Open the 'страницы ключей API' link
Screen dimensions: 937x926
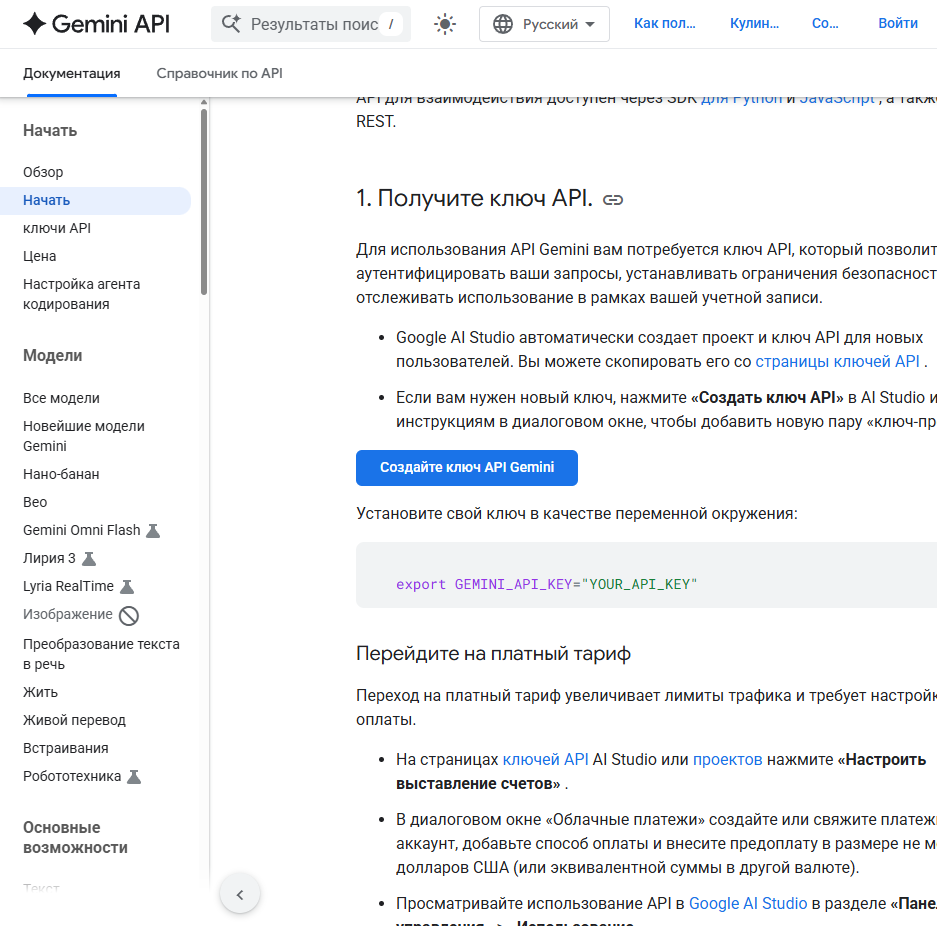coord(837,362)
